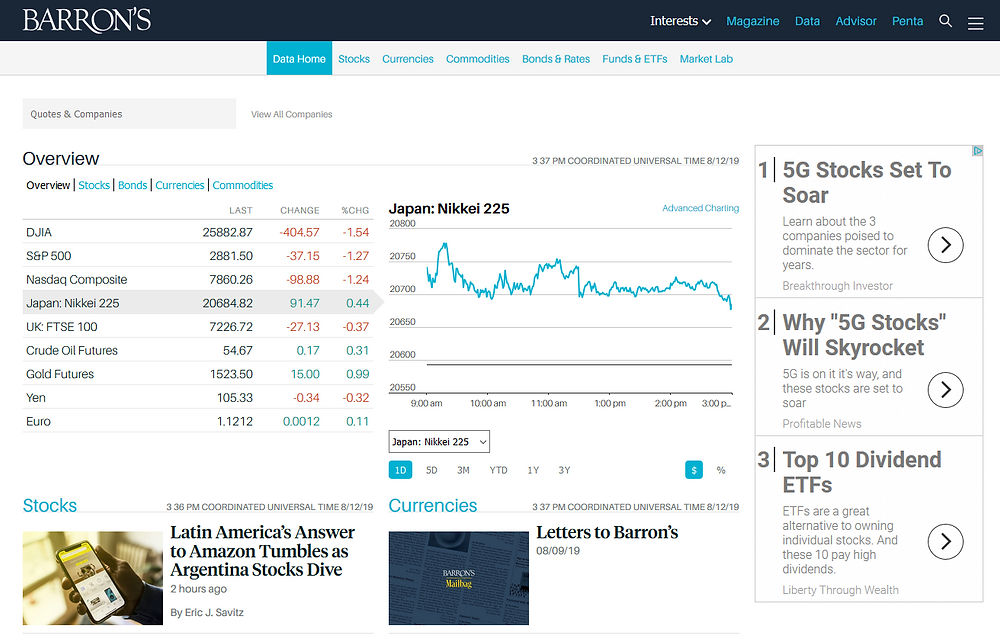Select the Currencies sub-tab under Overview
Image resolution: width=1000 pixels, height=642 pixels.
[180, 185]
